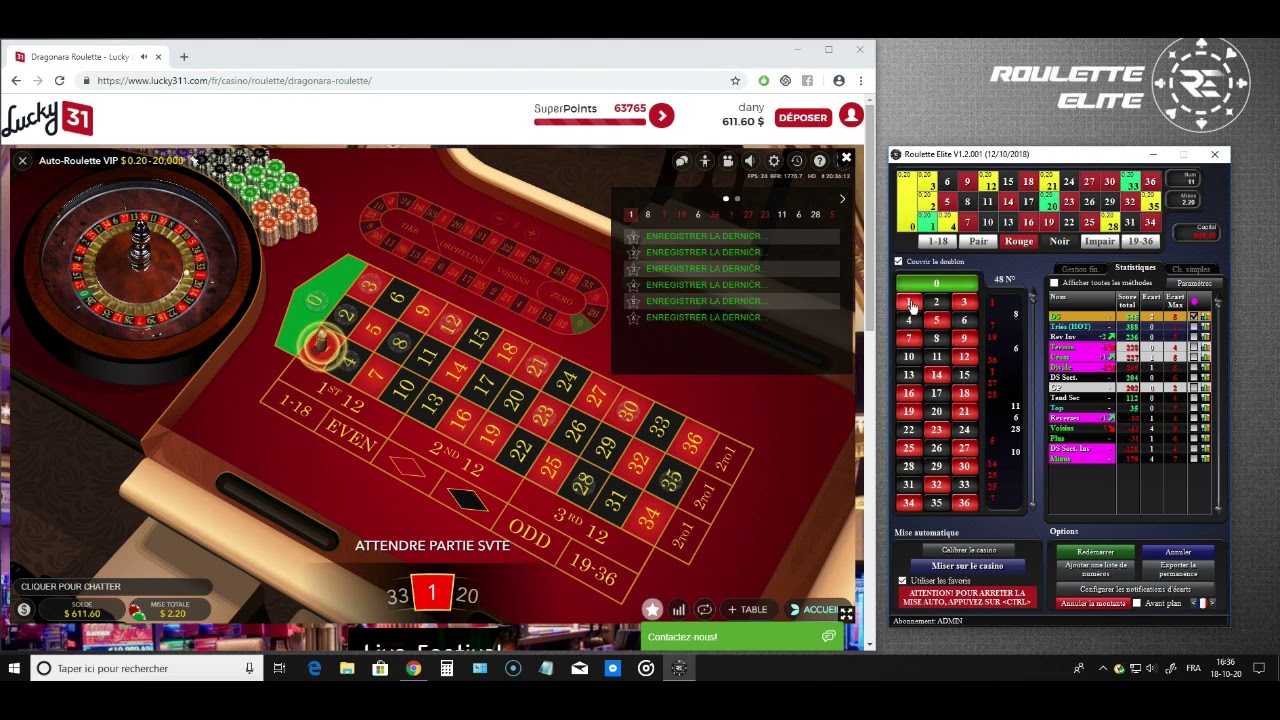Check the Terrain row checkbox
The width and height of the screenshot is (1280, 720).
1193,347
